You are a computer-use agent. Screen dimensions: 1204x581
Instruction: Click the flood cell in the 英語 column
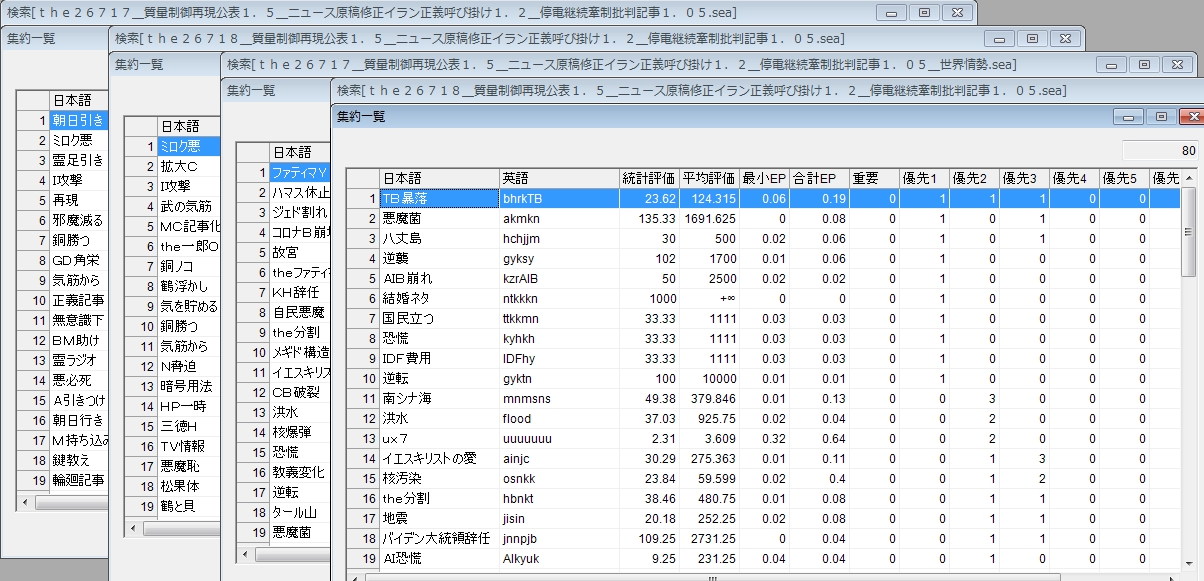(559, 418)
